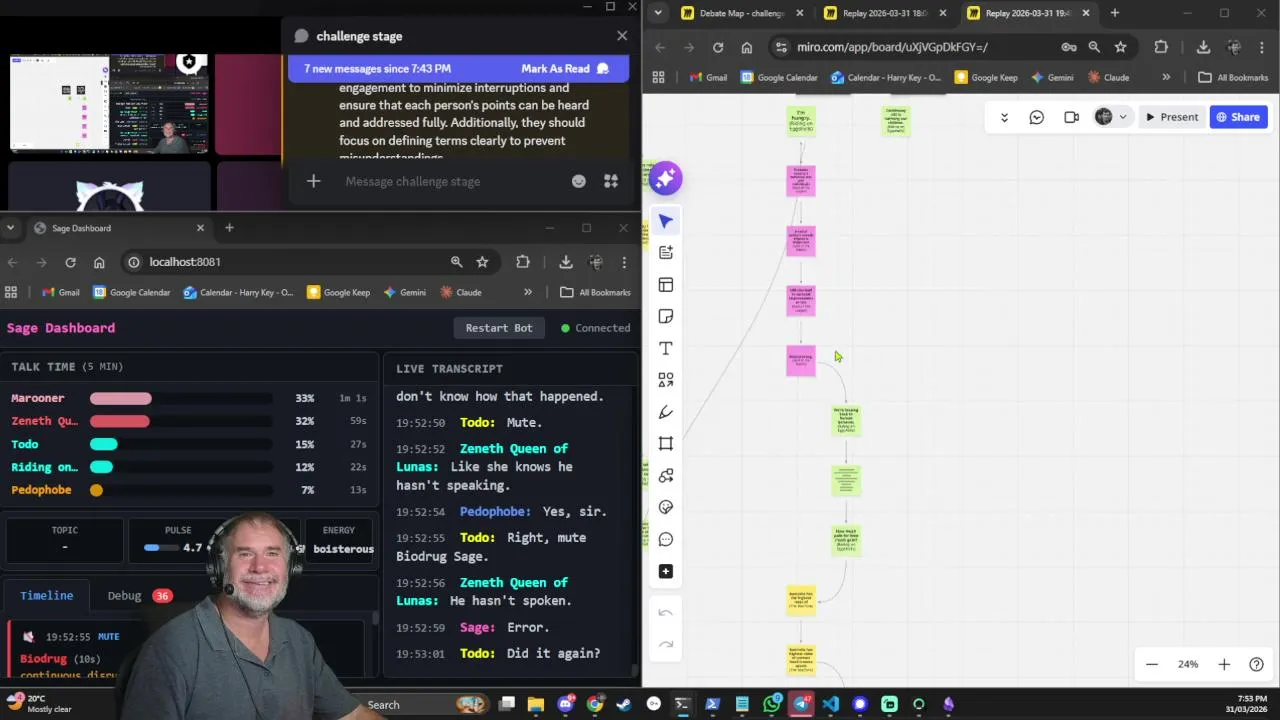The width and height of the screenshot is (1280, 720).
Task: Open emoji picker in challenge stage chat
Action: point(578,181)
